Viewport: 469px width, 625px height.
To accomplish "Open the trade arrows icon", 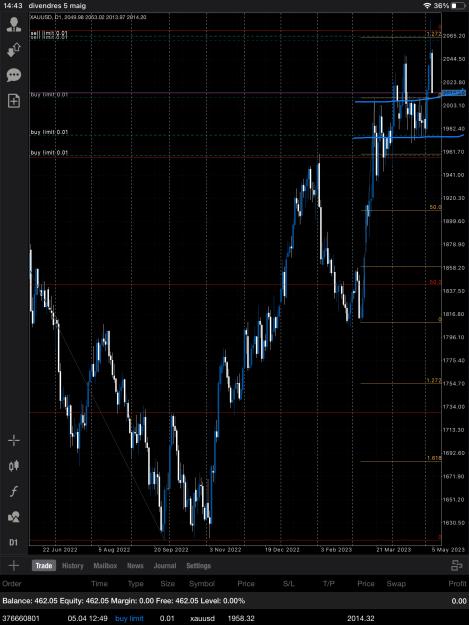I will click(x=14, y=50).
